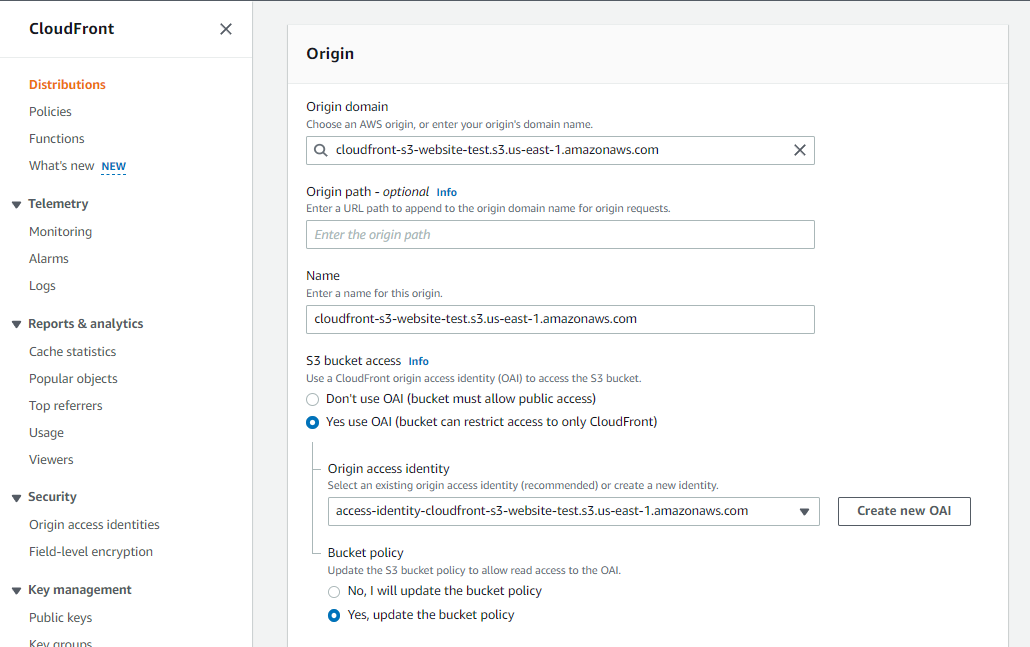Screen dimensions: 1030x647
Task: View Top referrers report
Action: pyautogui.click(x=66, y=405)
